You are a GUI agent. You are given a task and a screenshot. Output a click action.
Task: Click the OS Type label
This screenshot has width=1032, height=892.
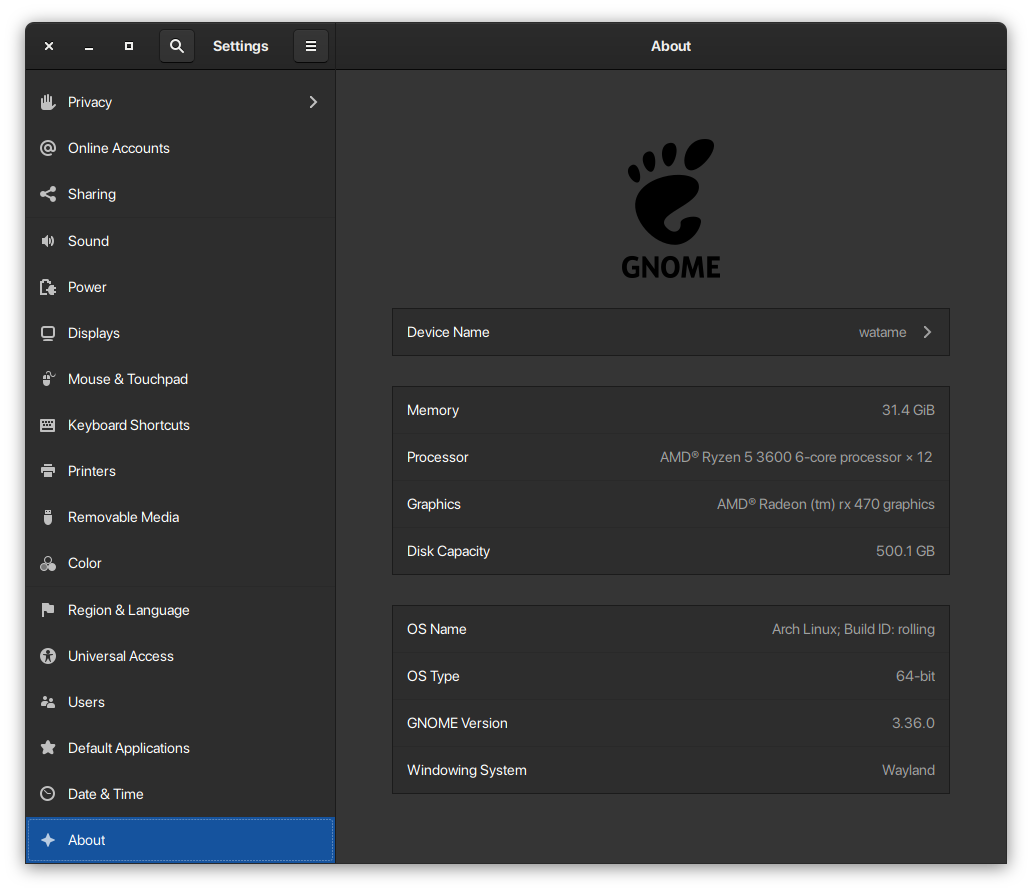(x=433, y=677)
